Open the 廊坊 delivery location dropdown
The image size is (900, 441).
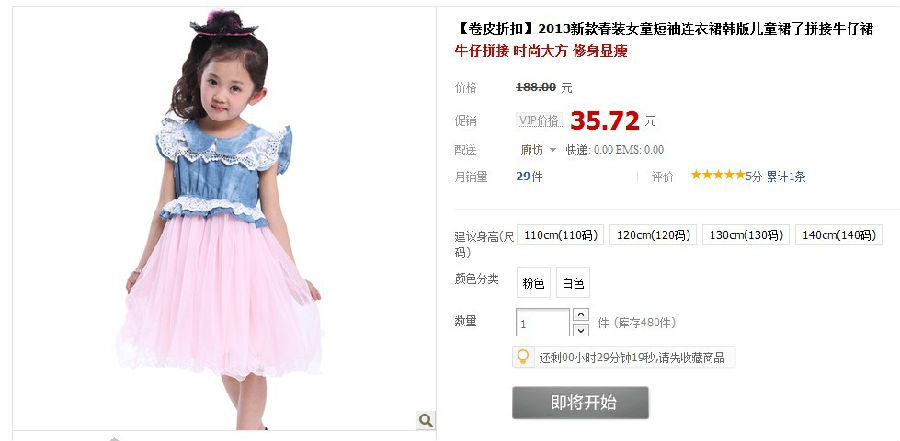click(538, 150)
